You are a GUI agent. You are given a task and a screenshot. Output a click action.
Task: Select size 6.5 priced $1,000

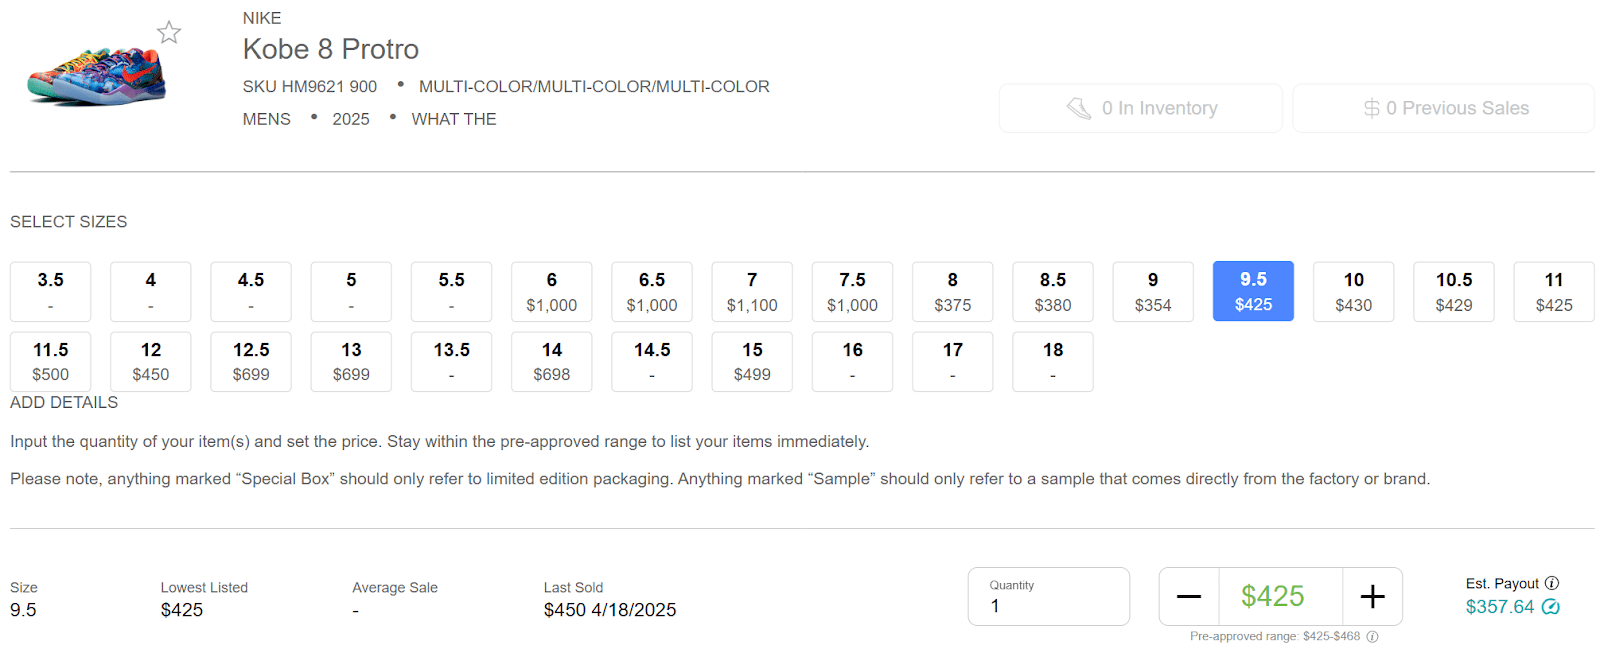[x=652, y=292]
